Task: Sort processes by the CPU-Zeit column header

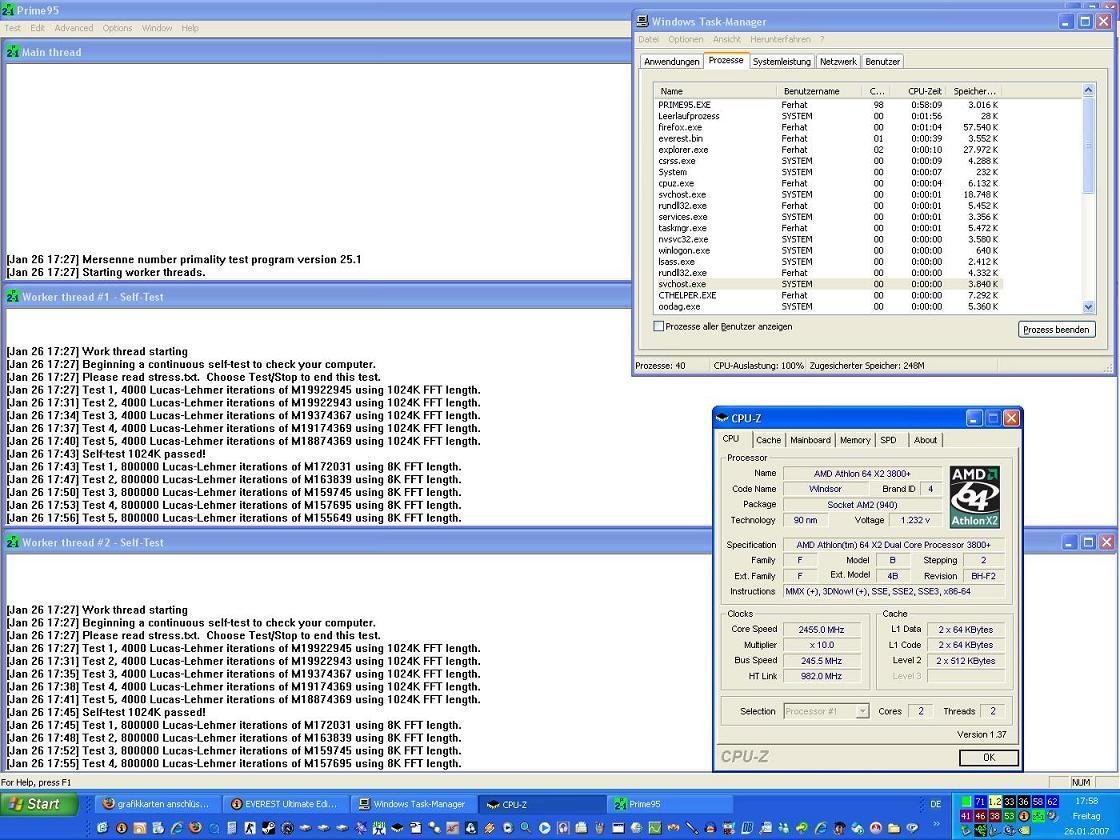Action: (916, 91)
